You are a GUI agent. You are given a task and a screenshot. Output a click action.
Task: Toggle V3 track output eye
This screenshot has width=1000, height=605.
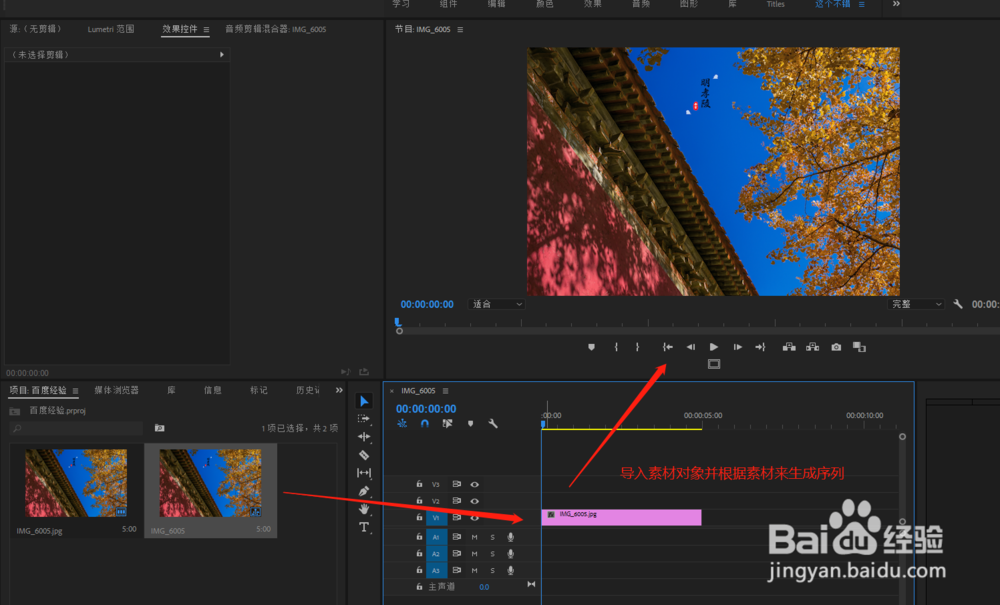pos(474,485)
